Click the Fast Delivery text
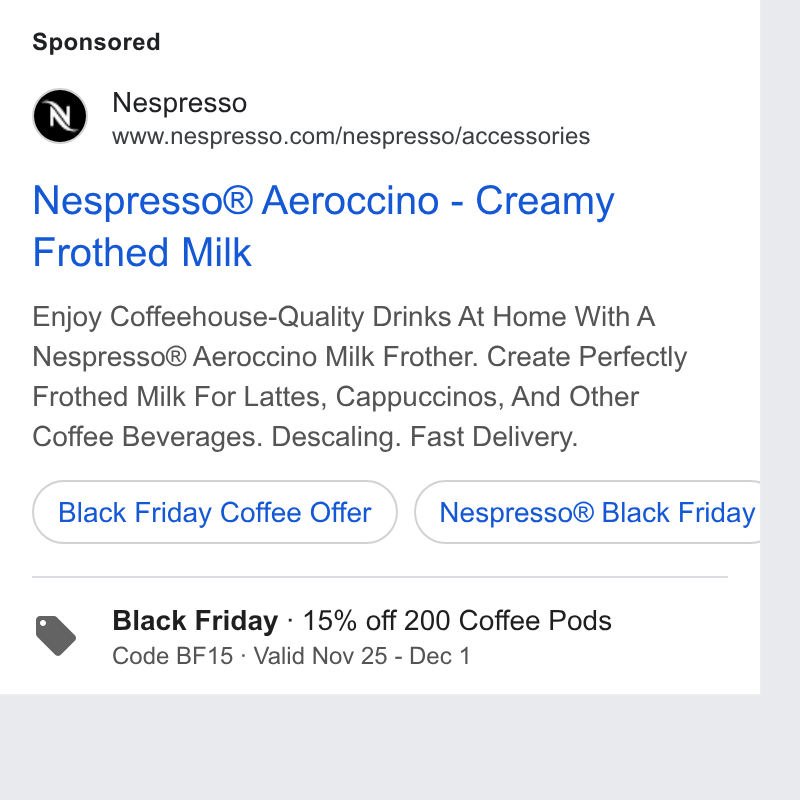800x800 pixels. point(494,437)
